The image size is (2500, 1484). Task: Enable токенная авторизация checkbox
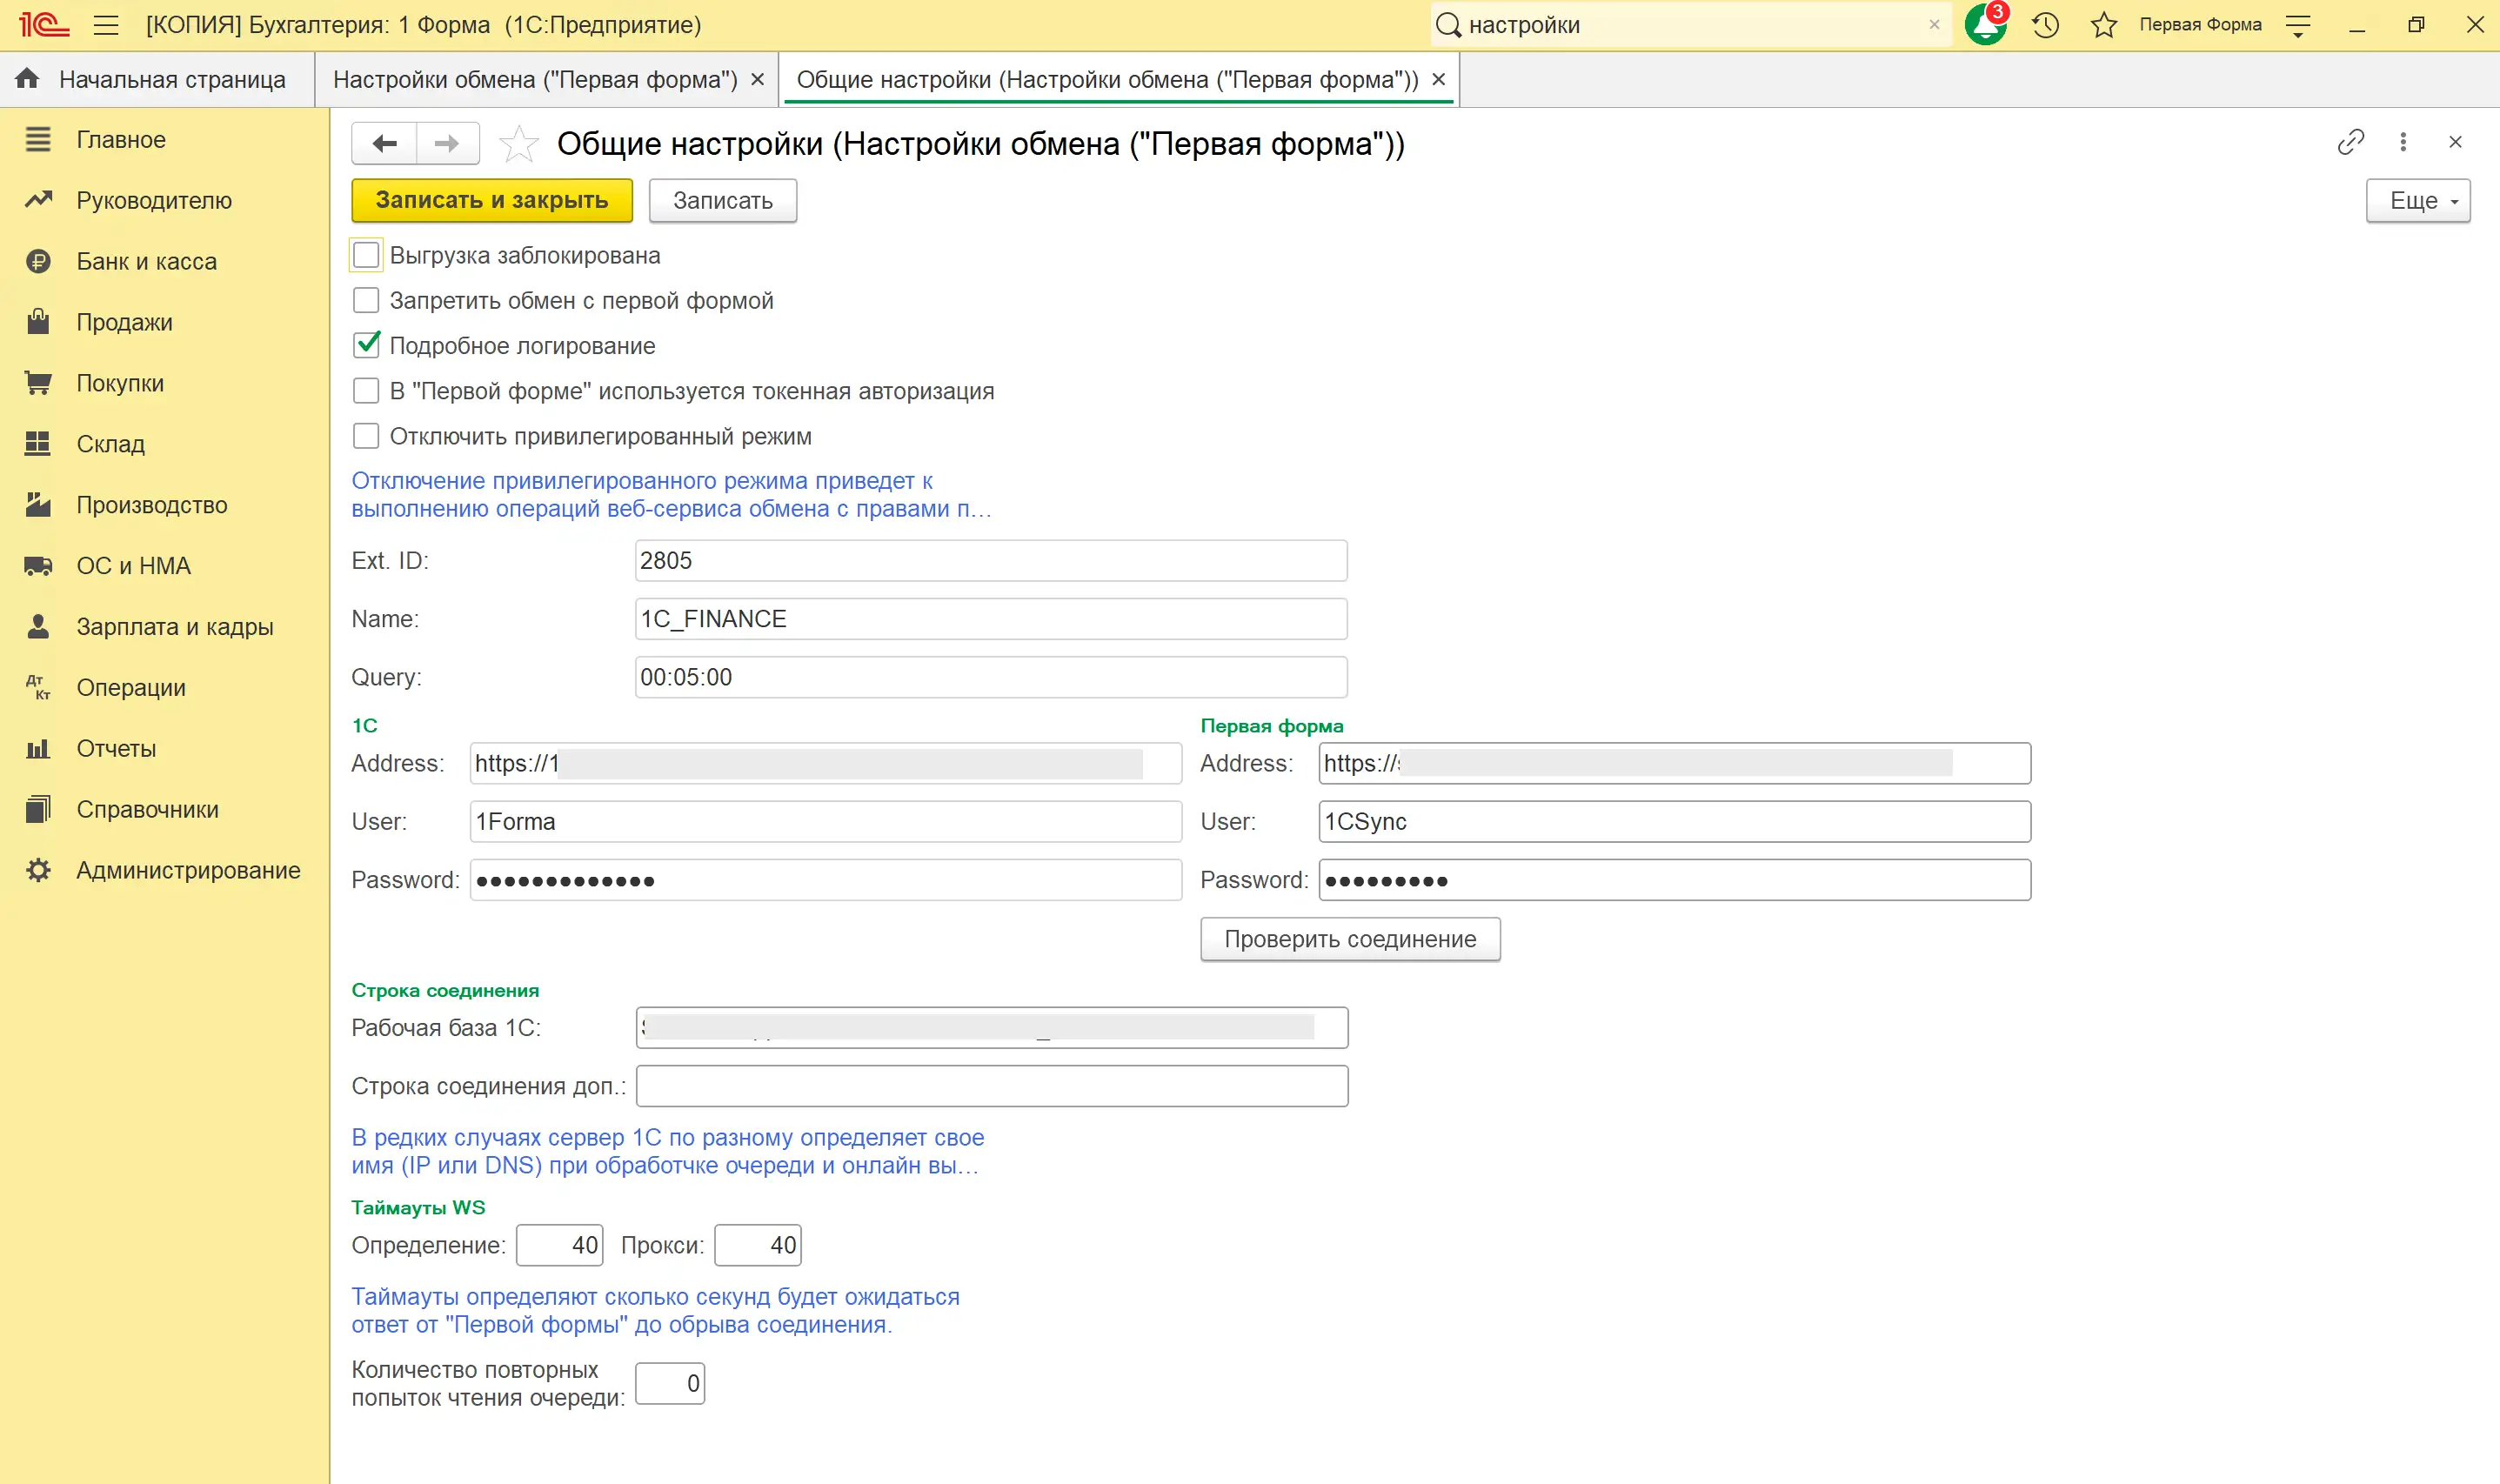tap(366, 391)
